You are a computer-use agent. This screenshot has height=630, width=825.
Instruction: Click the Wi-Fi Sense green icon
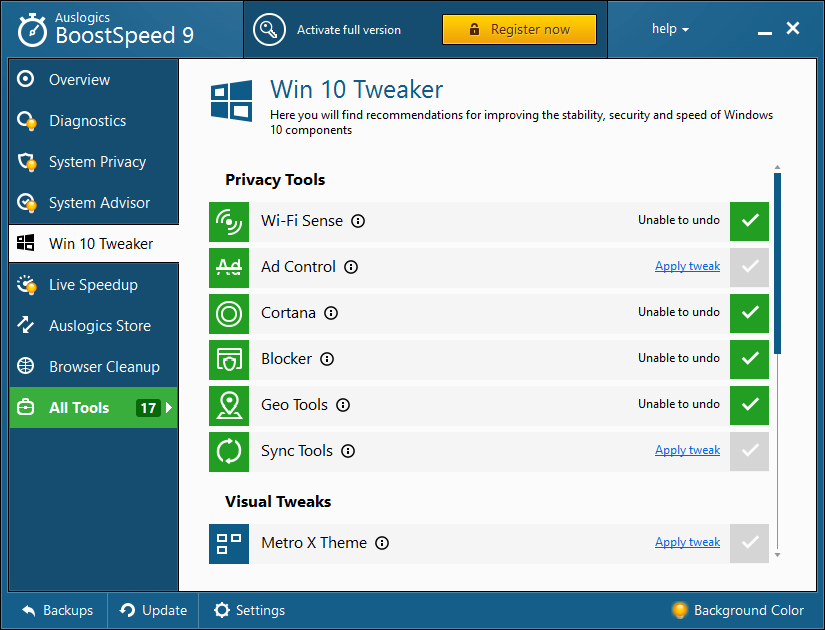tap(229, 222)
